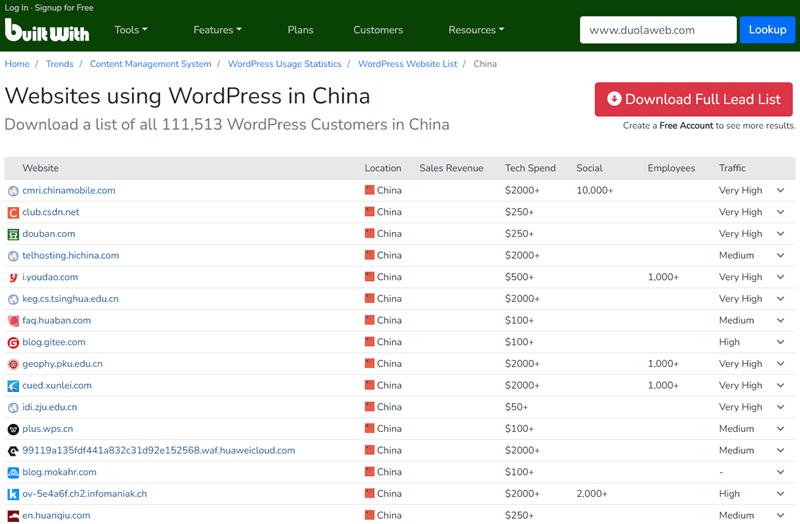Click Signup for Free link
800x524 pixels.
(64, 8)
